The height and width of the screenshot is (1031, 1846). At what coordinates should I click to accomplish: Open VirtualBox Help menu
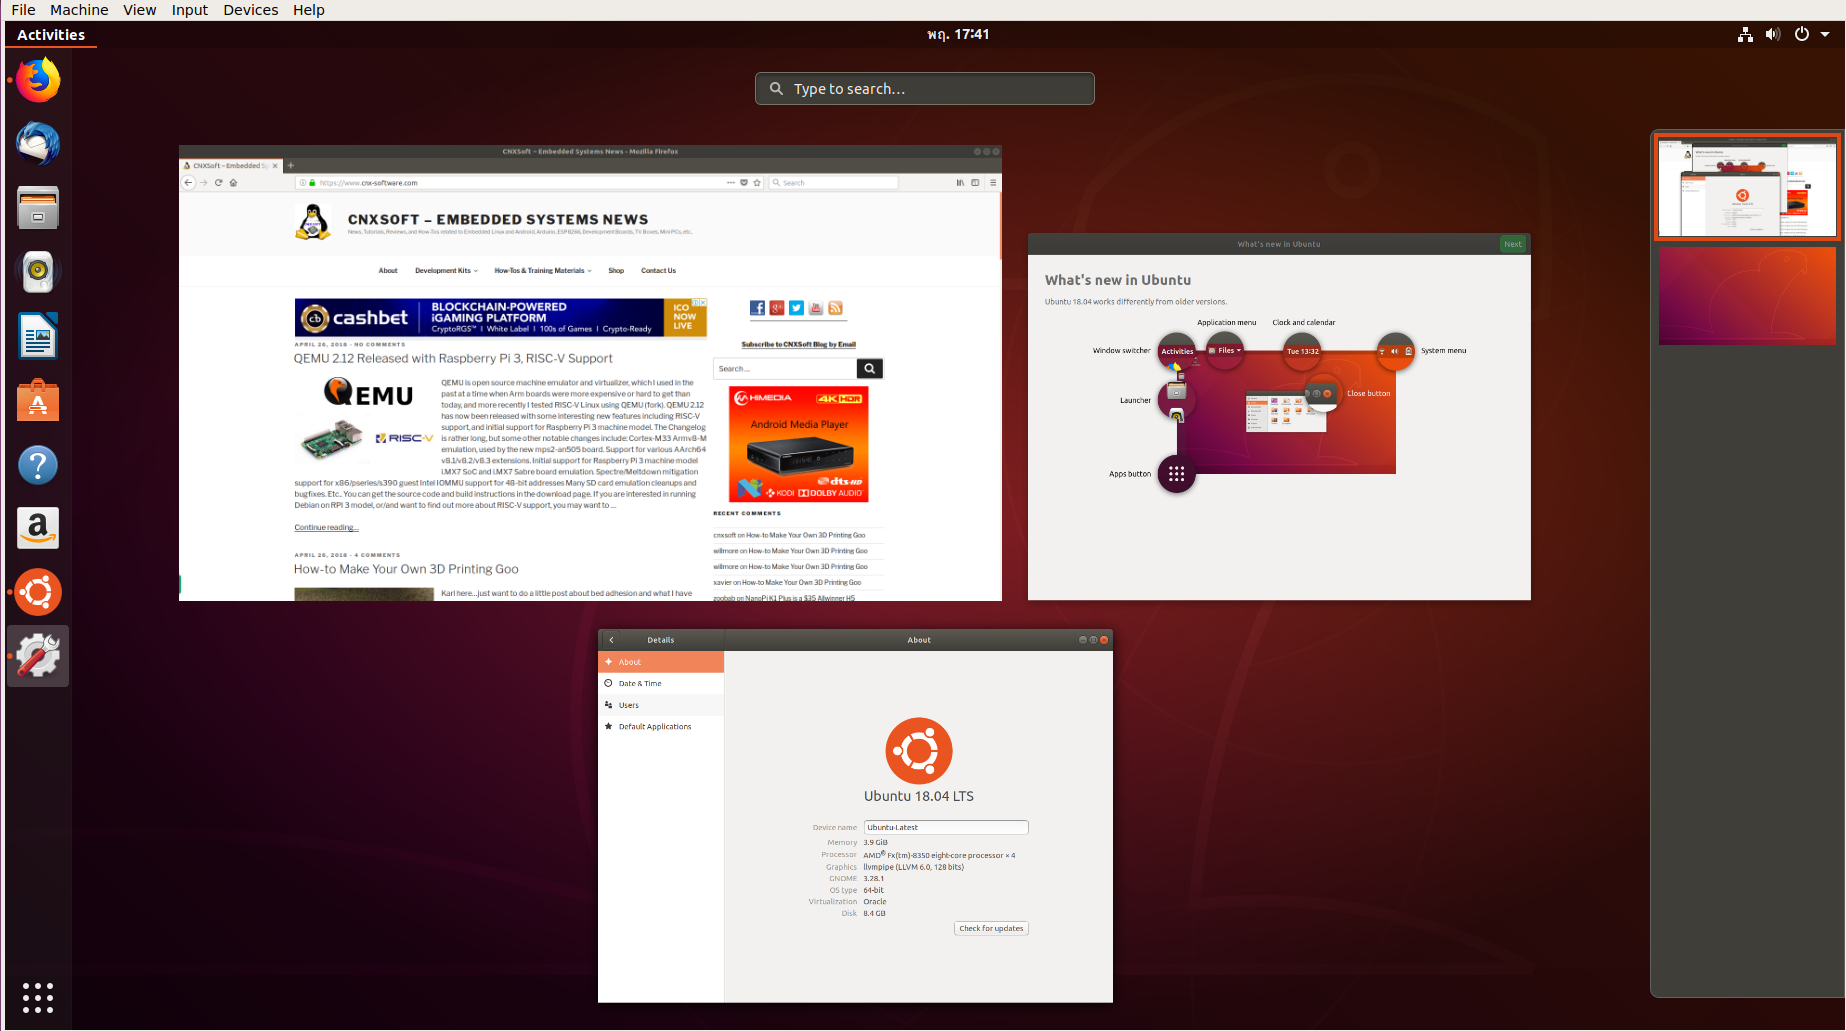(309, 10)
